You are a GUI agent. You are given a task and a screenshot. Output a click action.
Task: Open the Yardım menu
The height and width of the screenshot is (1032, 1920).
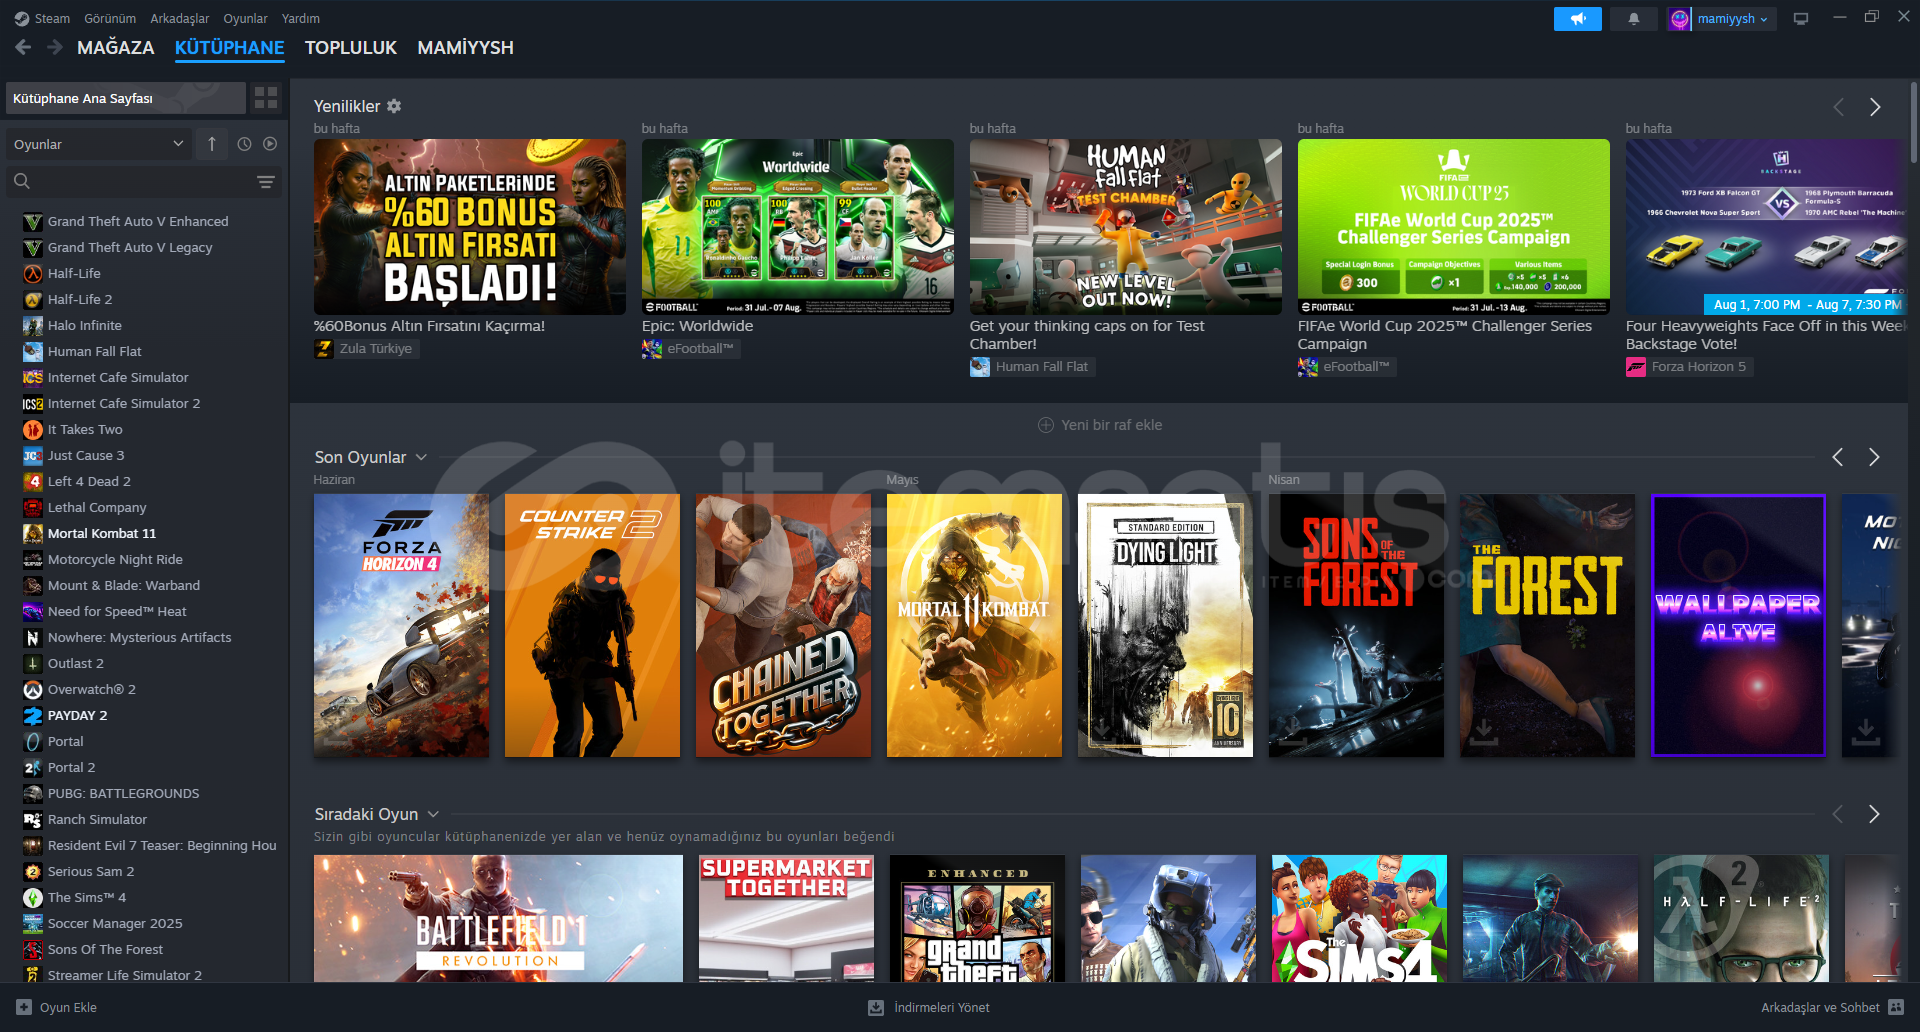pos(301,18)
